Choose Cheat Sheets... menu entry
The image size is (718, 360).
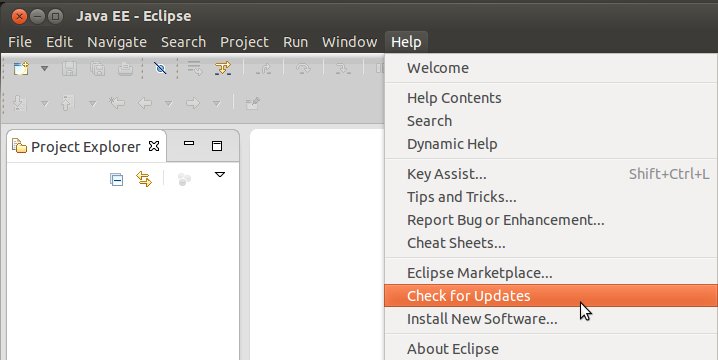pos(551,243)
